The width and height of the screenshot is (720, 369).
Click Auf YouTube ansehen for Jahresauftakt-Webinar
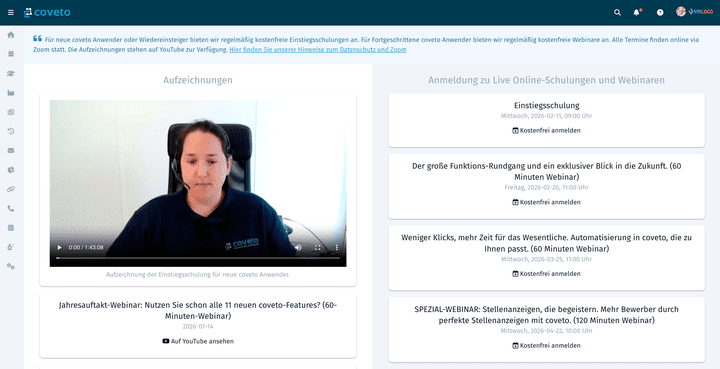point(198,341)
